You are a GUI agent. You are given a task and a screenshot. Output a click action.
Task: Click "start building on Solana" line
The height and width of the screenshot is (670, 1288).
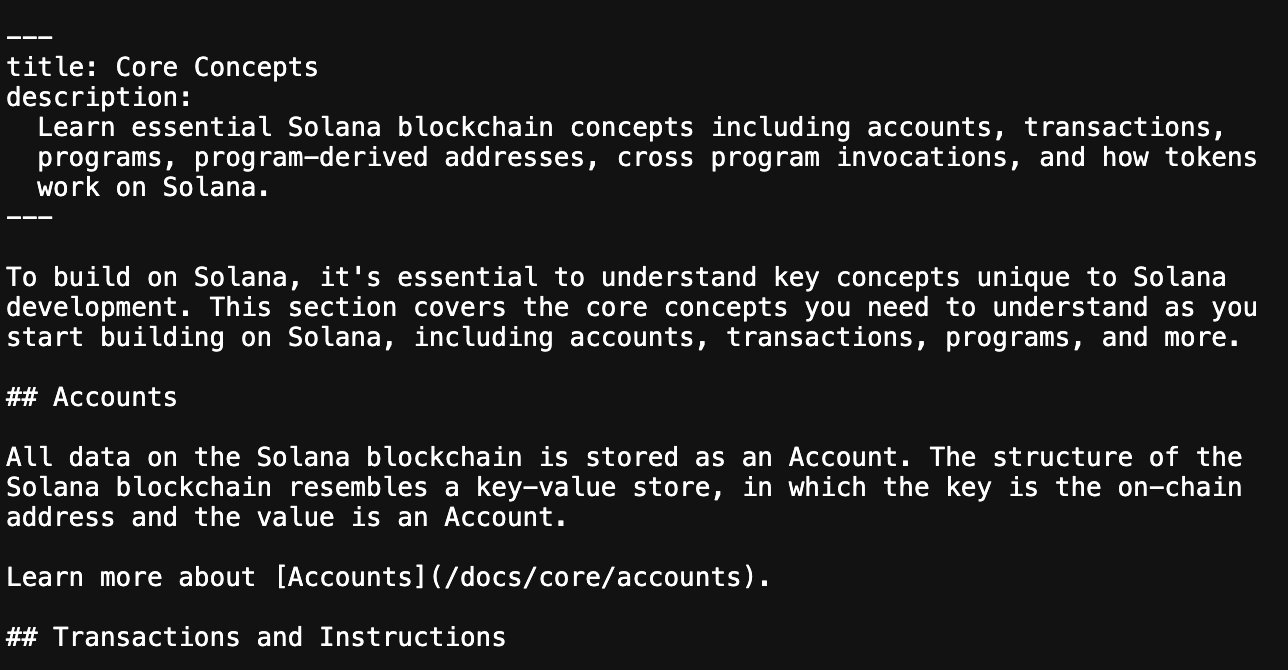click(x=193, y=337)
